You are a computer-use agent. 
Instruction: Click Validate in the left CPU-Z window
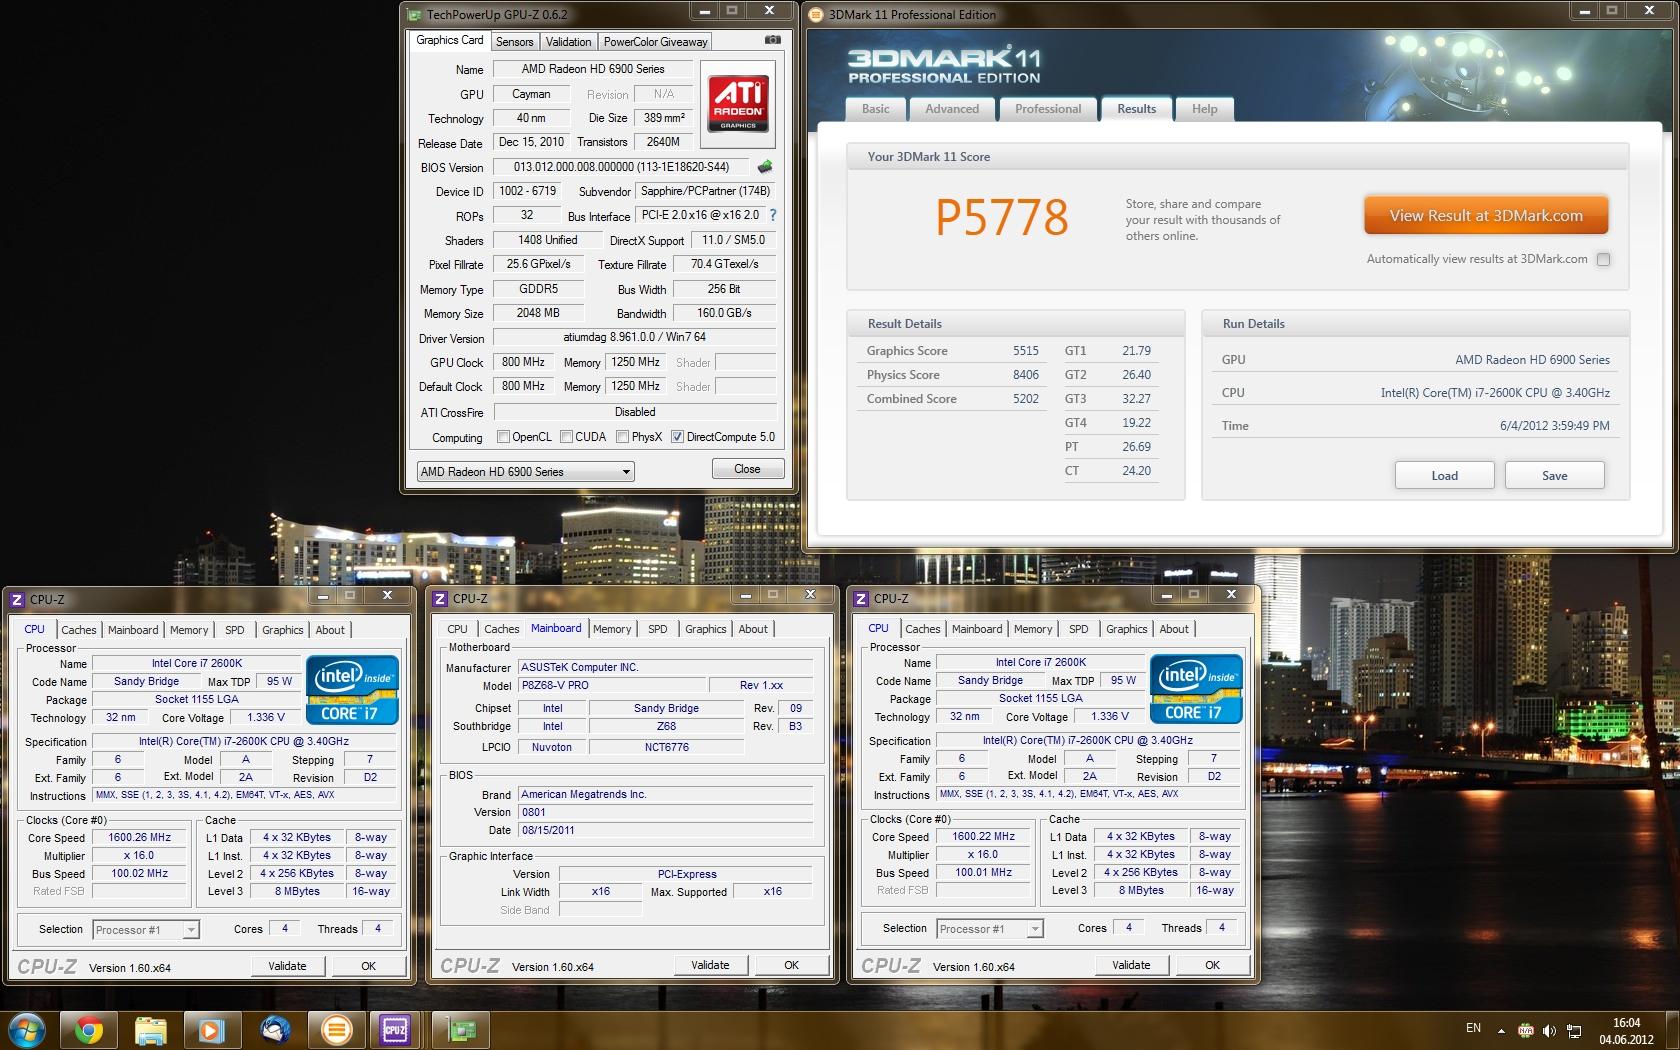[287, 966]
